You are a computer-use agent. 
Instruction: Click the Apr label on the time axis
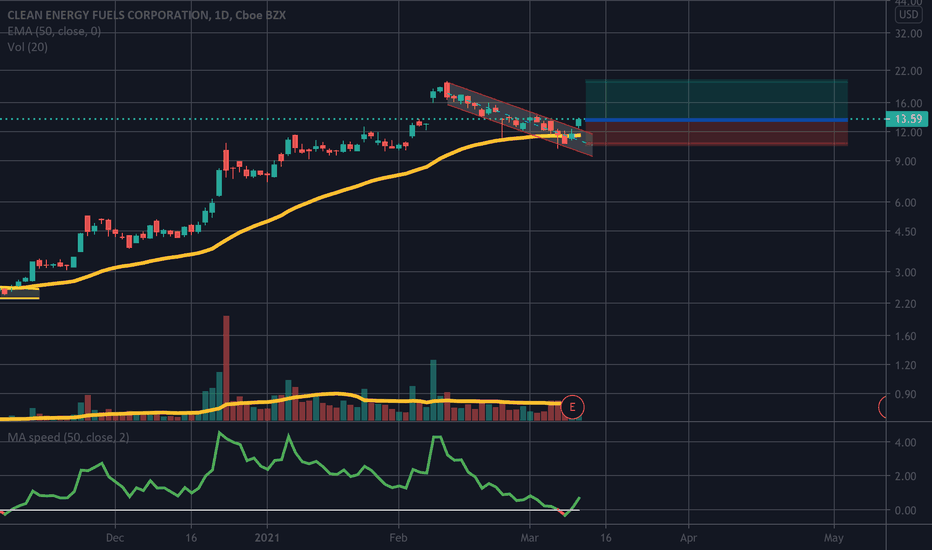(688, 538)
